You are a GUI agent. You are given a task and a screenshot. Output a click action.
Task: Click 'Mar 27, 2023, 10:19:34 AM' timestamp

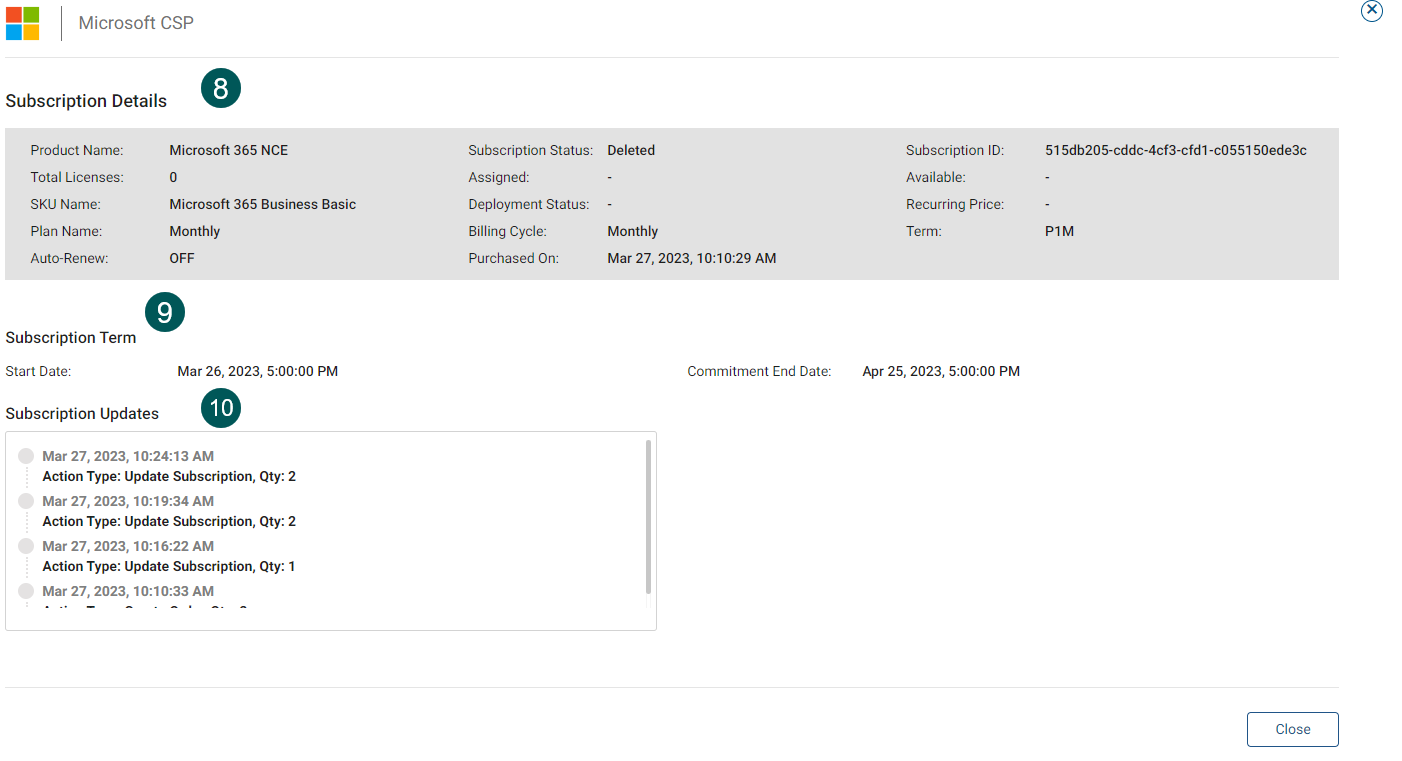[128, 501]
